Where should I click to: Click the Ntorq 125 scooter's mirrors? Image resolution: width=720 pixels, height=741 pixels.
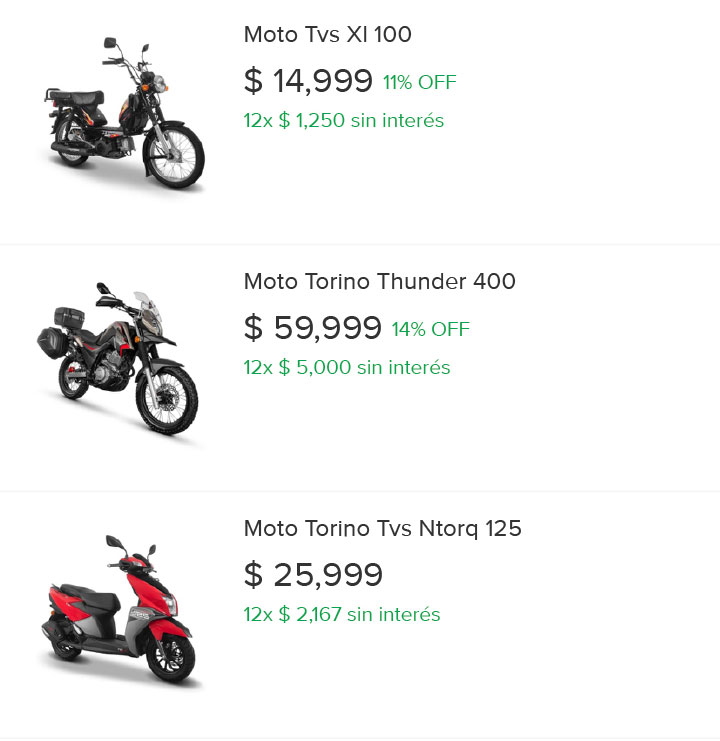(x=114, y=542)
